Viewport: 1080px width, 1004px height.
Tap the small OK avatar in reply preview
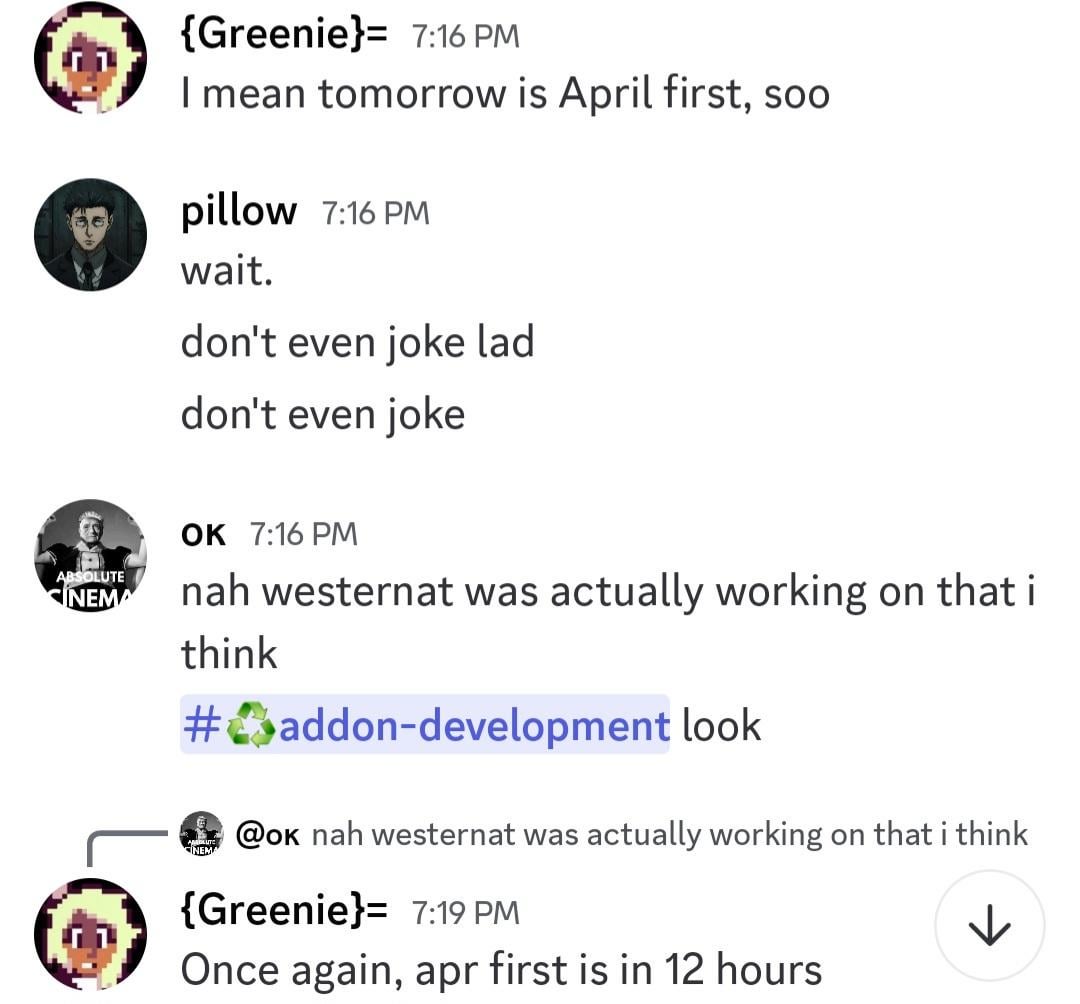pyautogui.click(x=201, y=833)
